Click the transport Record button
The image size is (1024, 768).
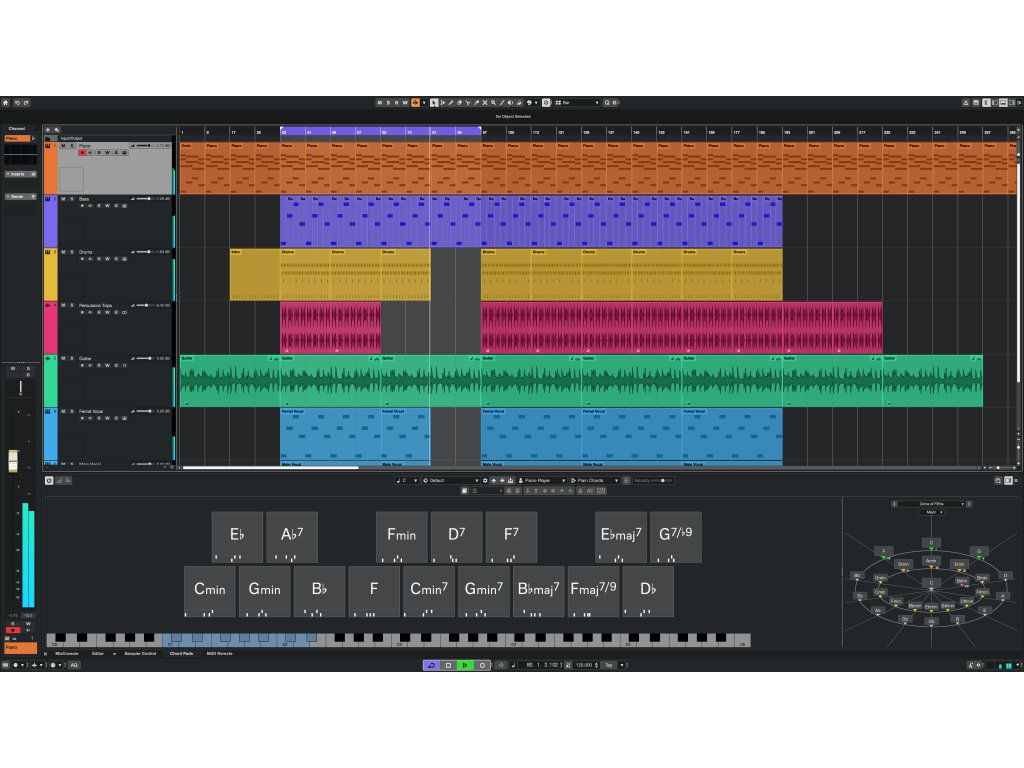[482, 665]
